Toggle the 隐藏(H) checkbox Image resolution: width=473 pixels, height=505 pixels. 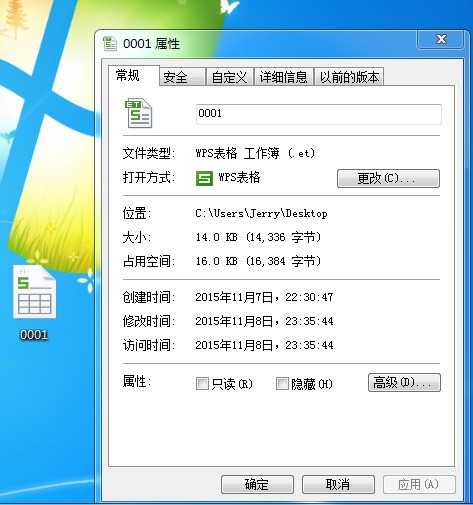coord(282,384)
